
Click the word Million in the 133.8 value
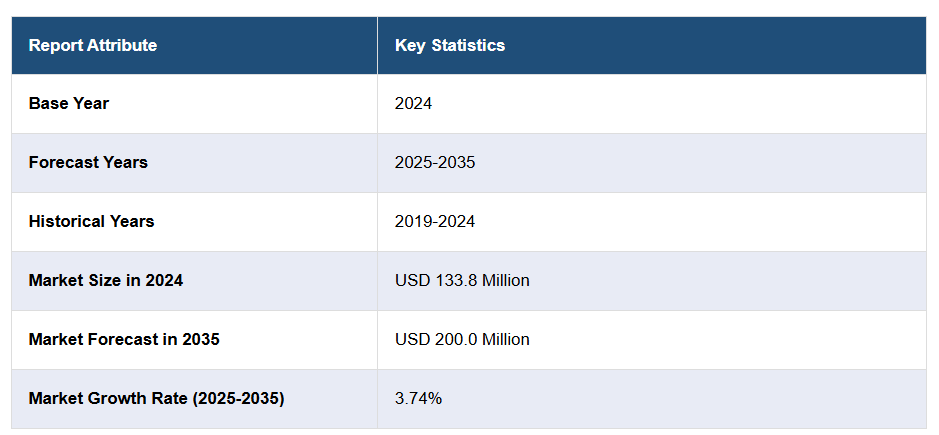[x=505, y=280]
